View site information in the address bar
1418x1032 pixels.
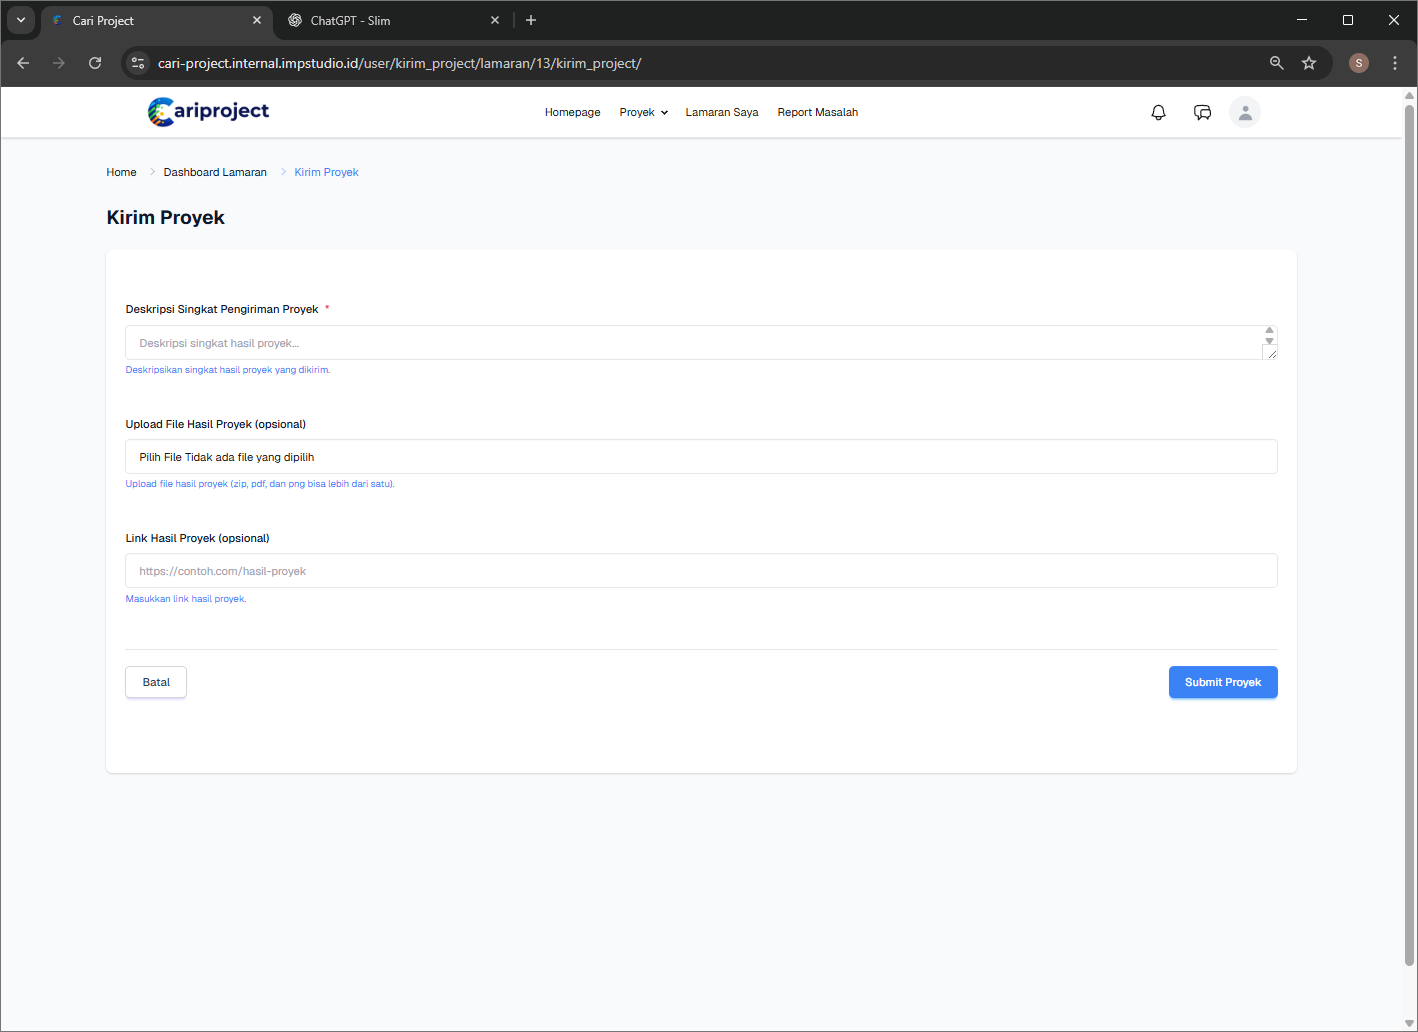pos(138,63)
